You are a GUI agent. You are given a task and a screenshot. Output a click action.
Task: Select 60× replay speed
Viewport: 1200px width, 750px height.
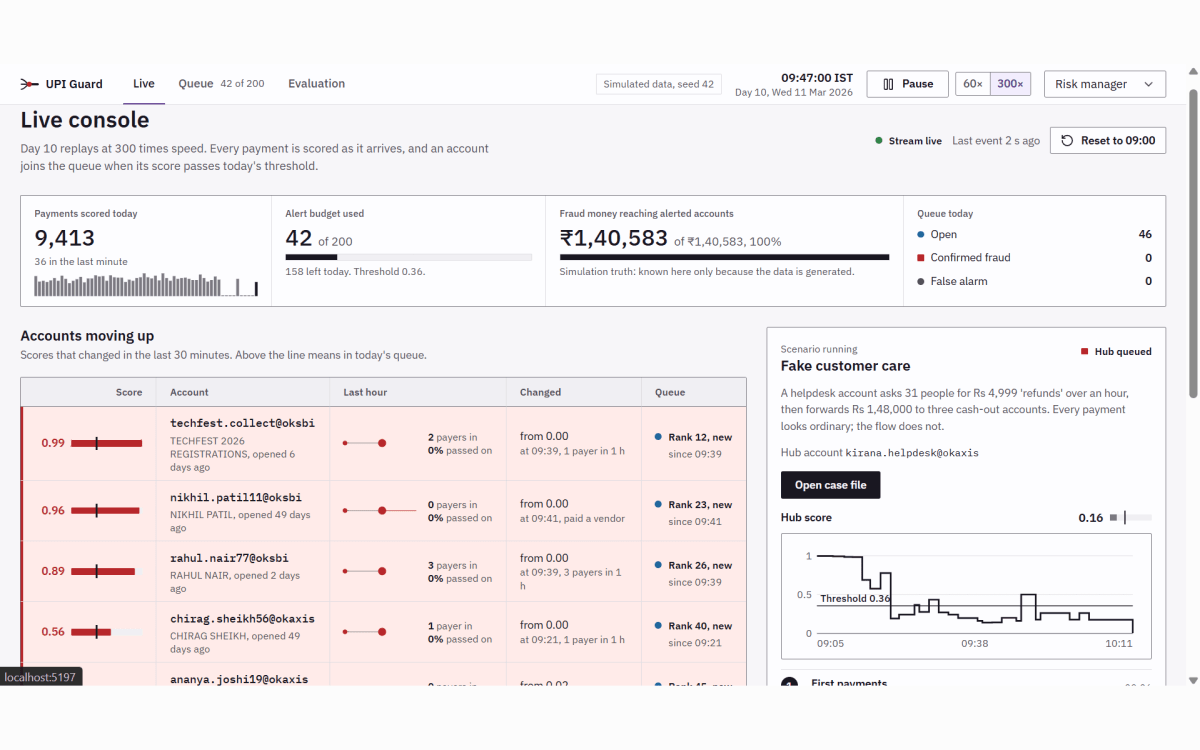tap(973, 84)
